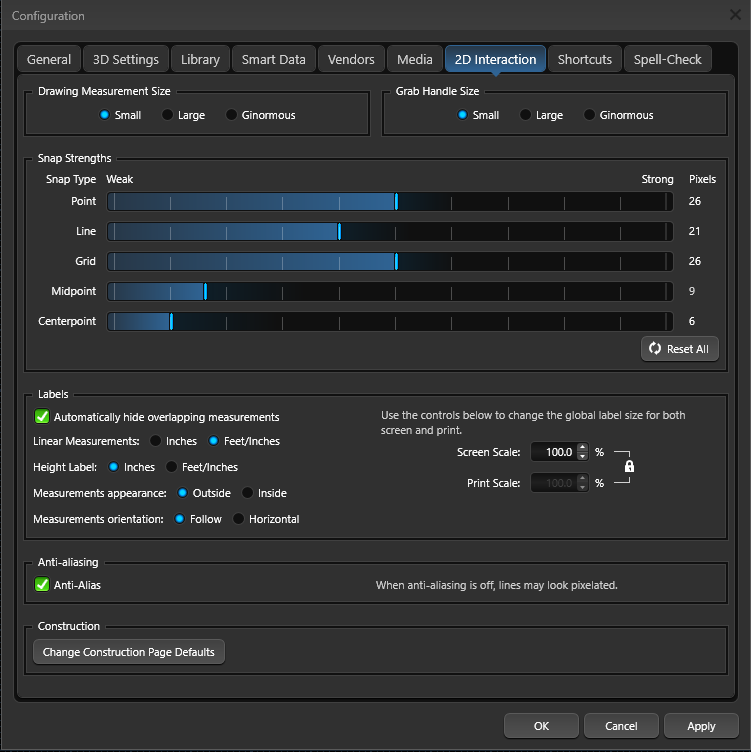This screenshot has height=752, width=751.
Task: Adjust the Centerpoint snap strength slider
Action: pyautogui.click(x=390, y=321)
